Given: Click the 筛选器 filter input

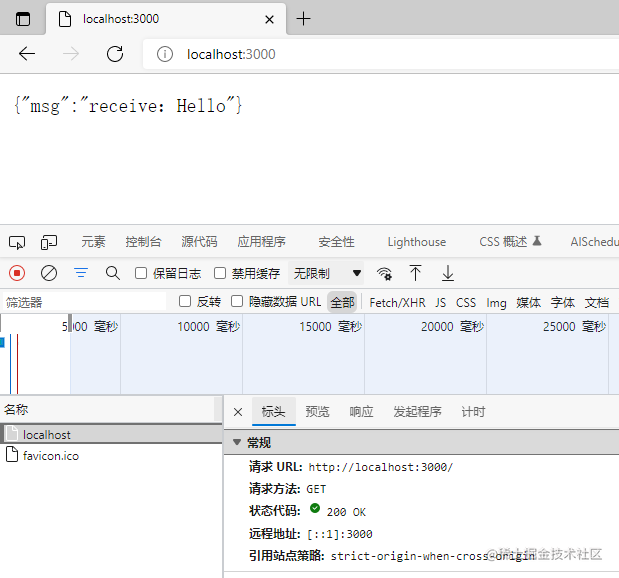Looking at the screenshot, I should 84,302.
